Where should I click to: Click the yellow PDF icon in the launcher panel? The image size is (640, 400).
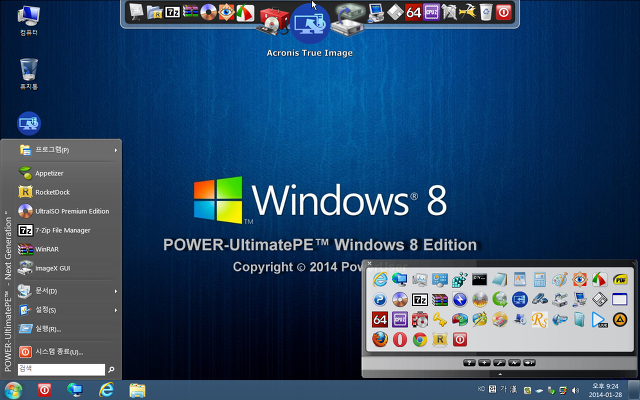click(620, 279)
